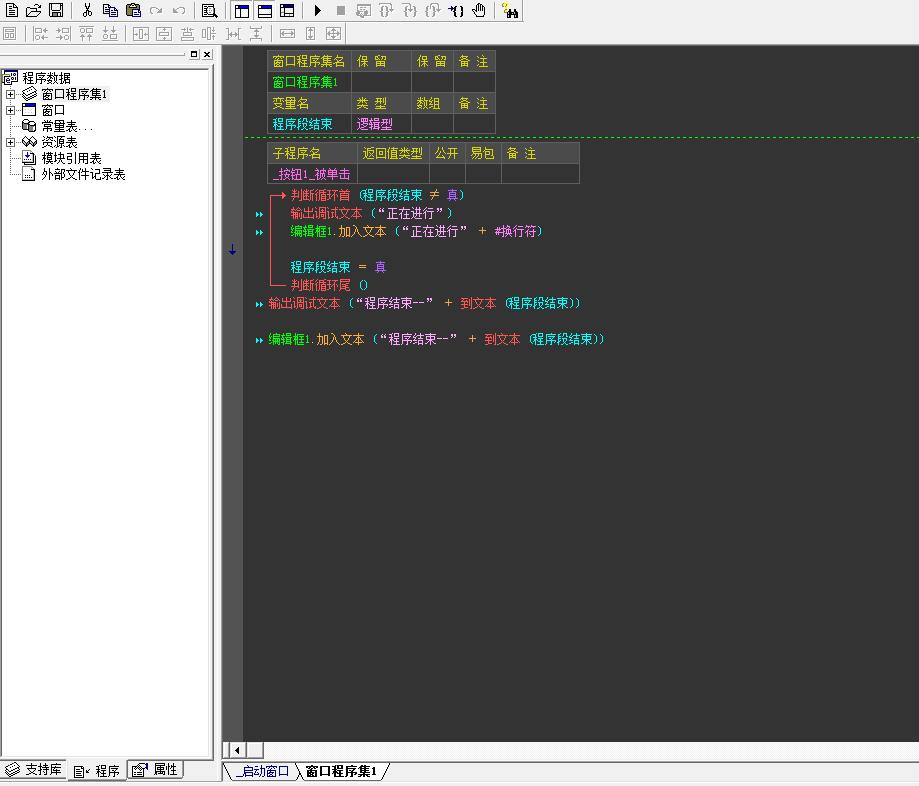Screen dimensions: 919x786
Task: Cut selection with the scissors icon
Action: pyautogui.click(x=87, y=10)
